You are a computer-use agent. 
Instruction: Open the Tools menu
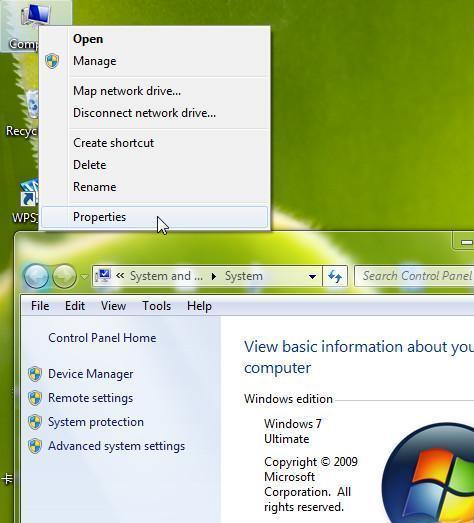coord(156,306)
